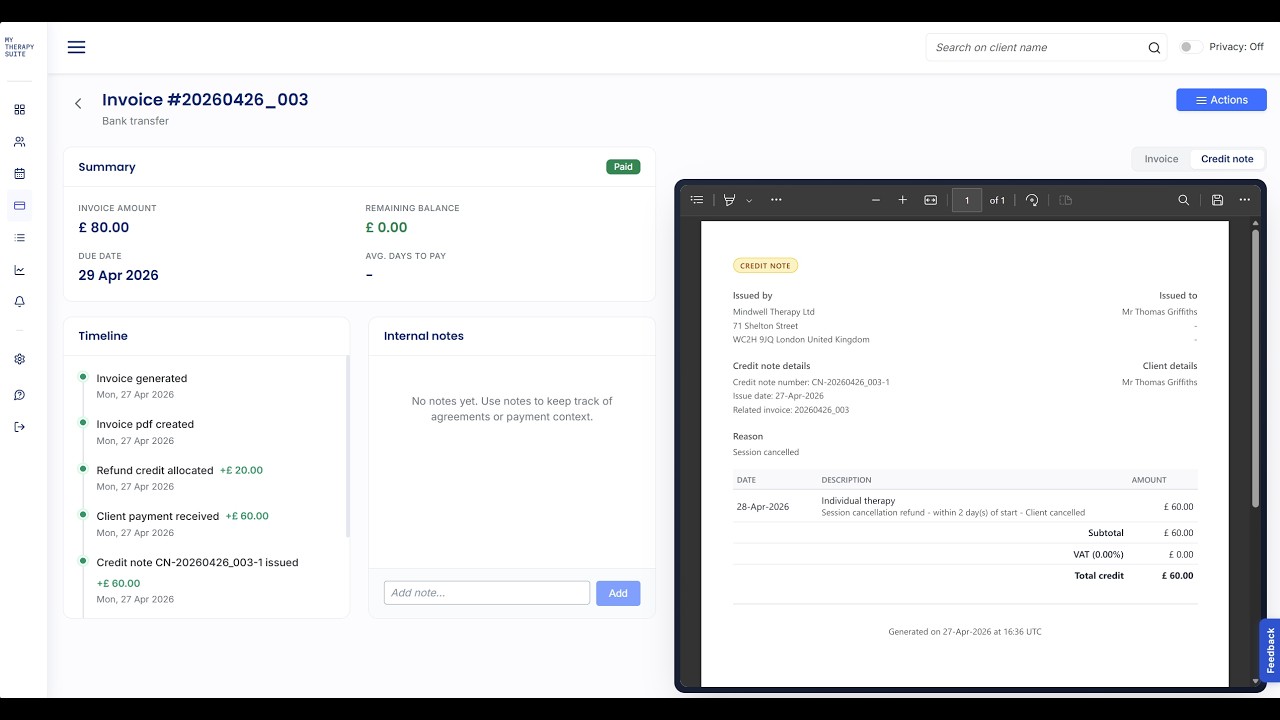Click the PDF viewer vertical scrollbar
Screen dimensions: 1280x720
tap(1256, 370)
